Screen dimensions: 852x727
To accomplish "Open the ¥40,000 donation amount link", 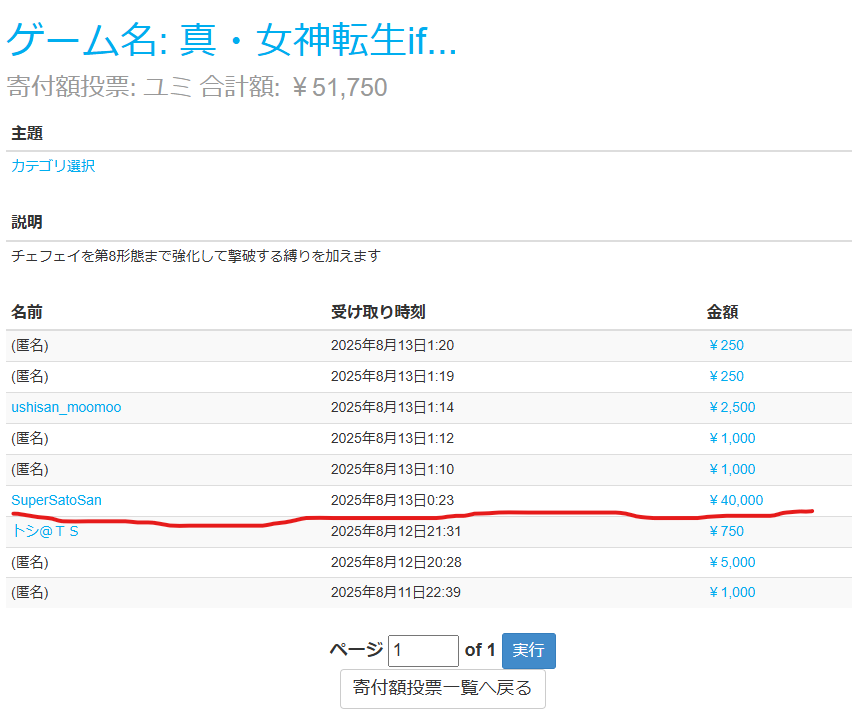I will coord(735,500).
